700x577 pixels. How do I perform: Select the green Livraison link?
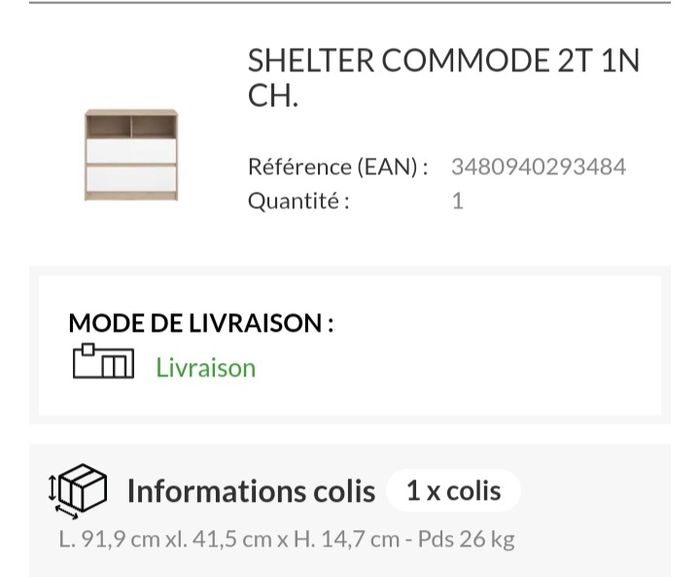(x=205, y=368)
